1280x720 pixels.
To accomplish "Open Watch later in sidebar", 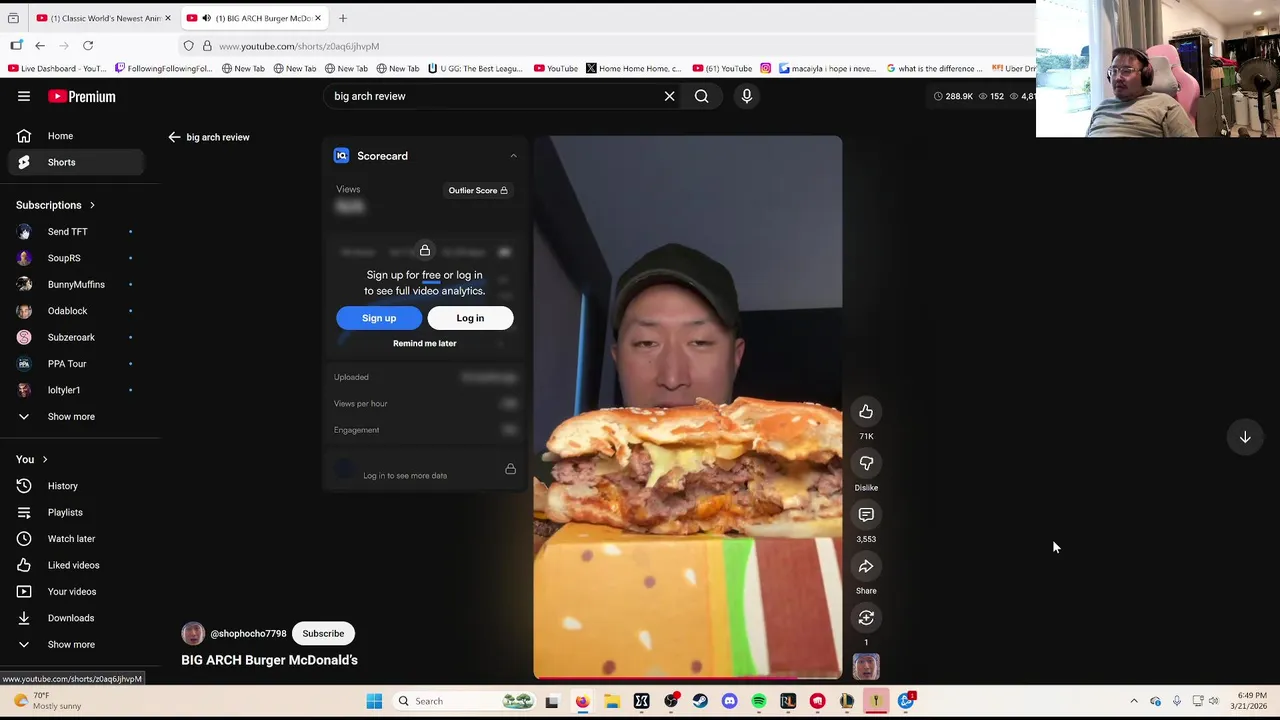I will [x=76, y=539].
